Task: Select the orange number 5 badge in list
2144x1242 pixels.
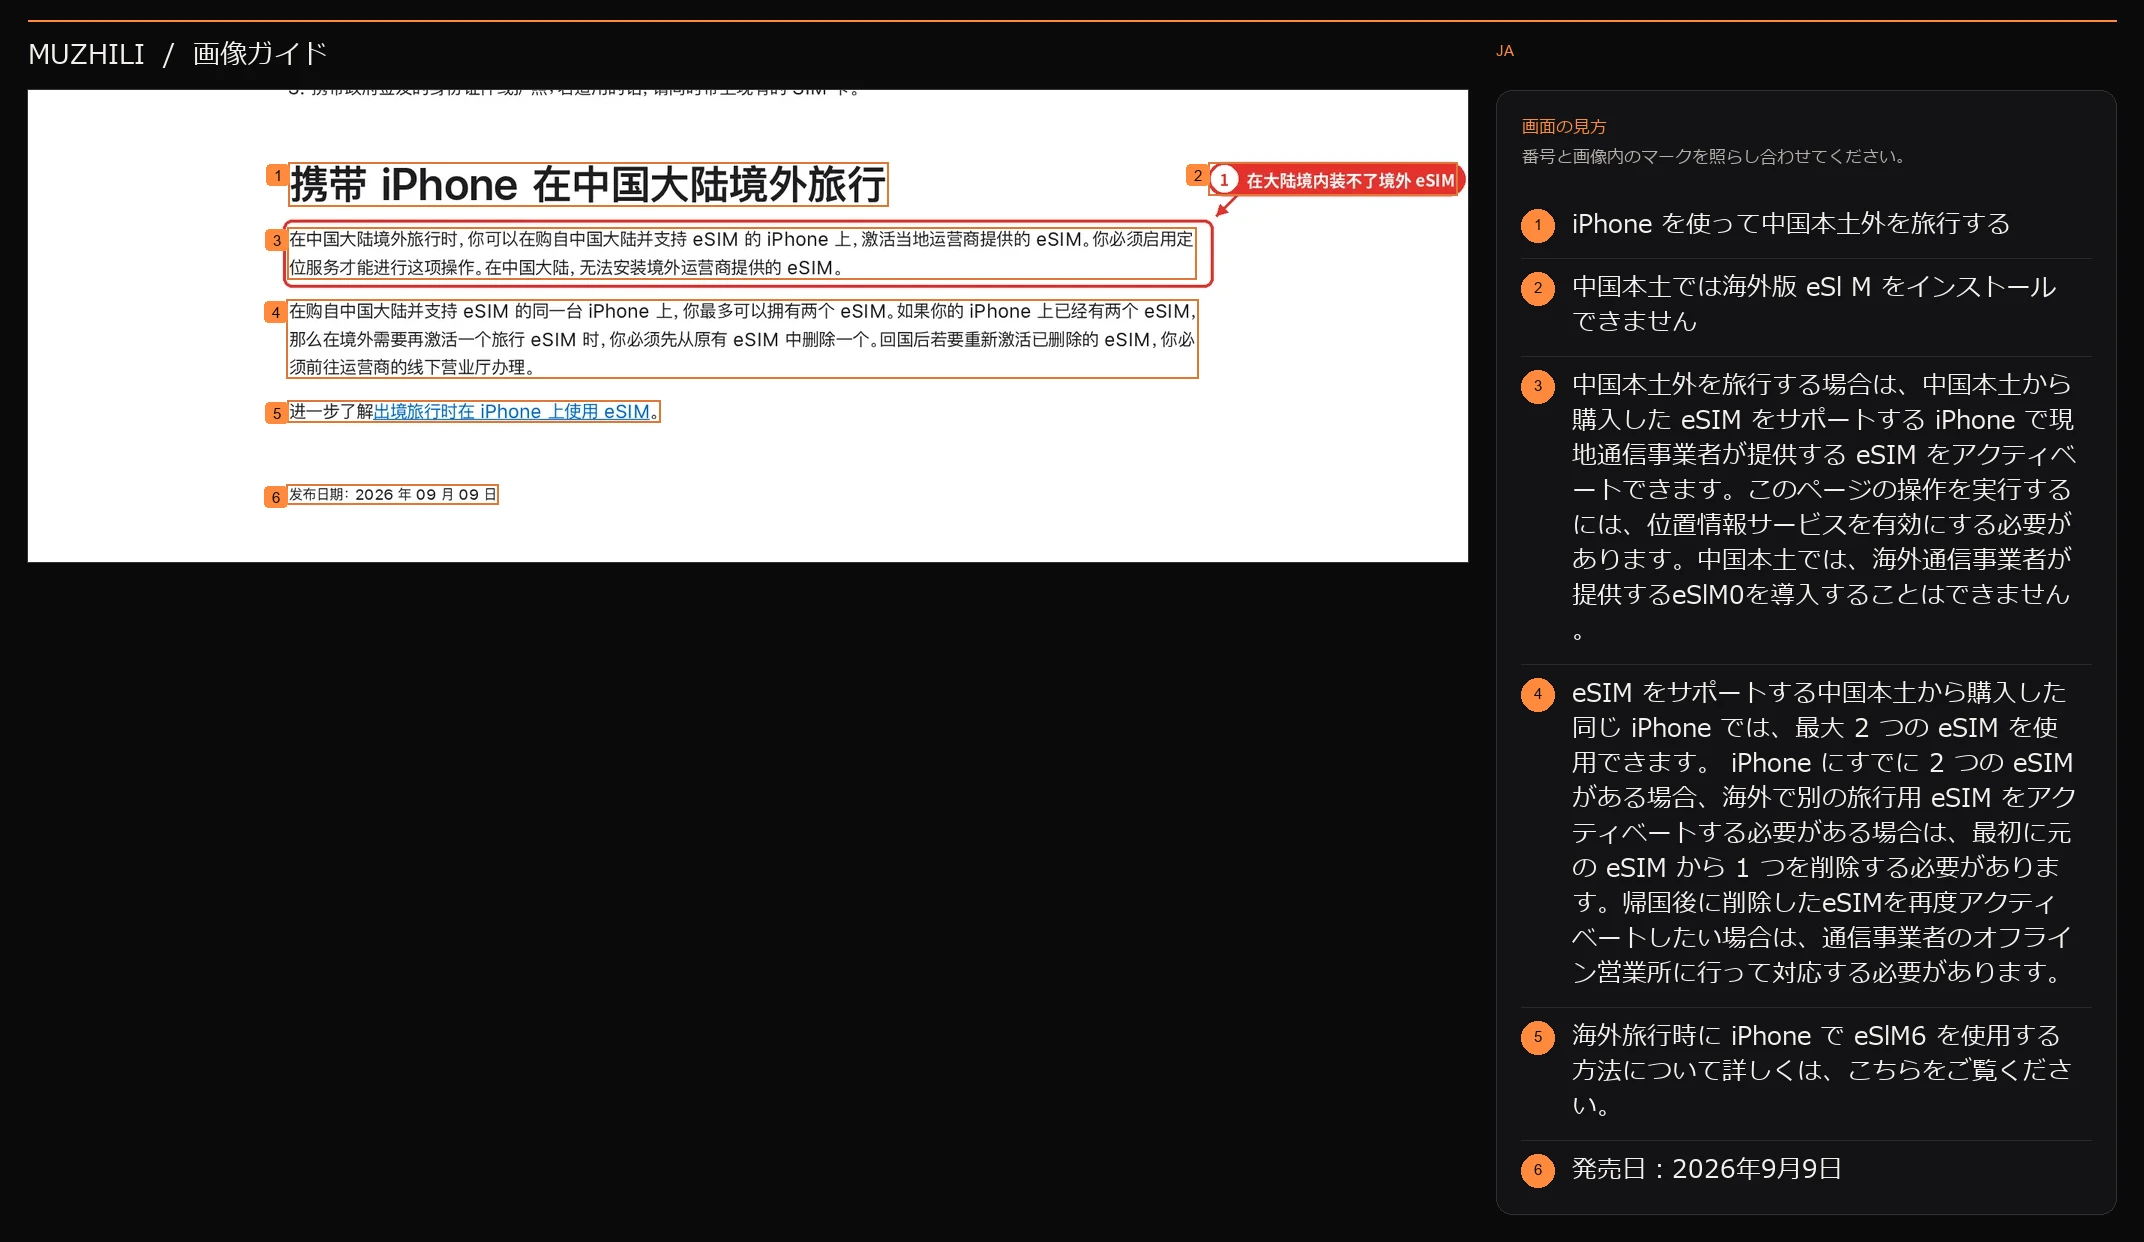Action: point(1537,1037)
